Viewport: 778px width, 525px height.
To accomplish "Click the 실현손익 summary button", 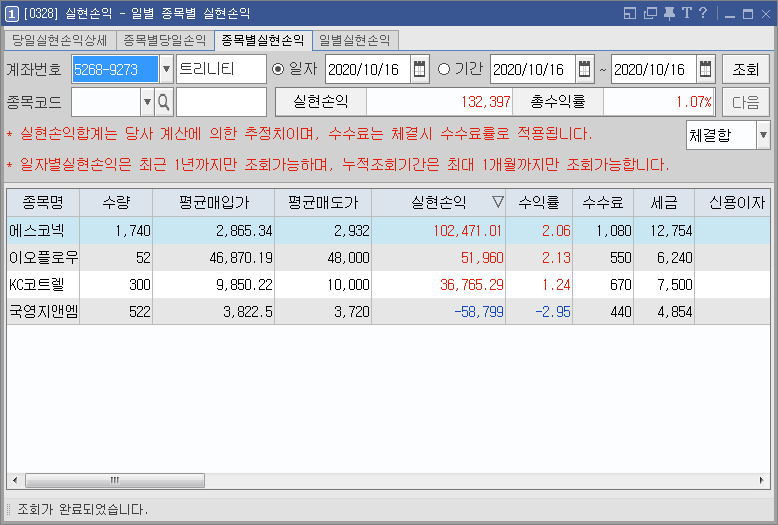I will coord(321,102).
